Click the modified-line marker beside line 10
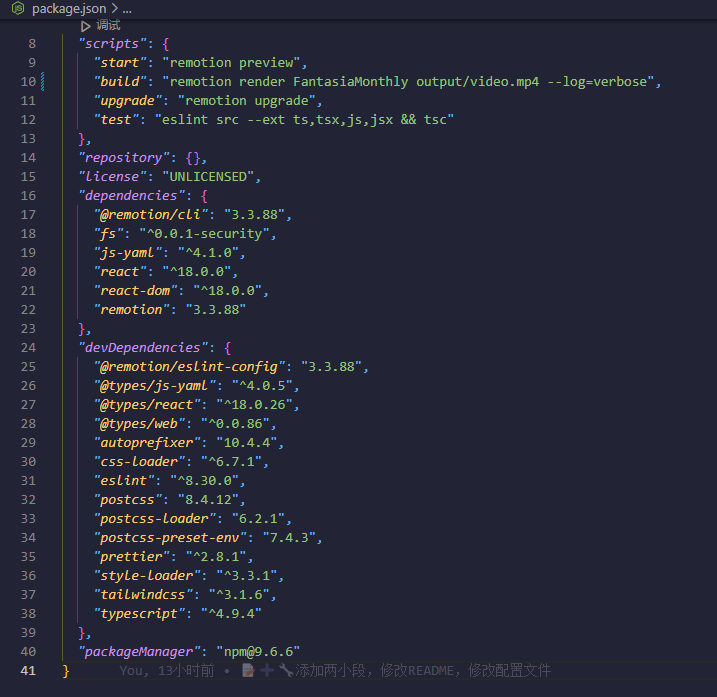 point(43,82)
